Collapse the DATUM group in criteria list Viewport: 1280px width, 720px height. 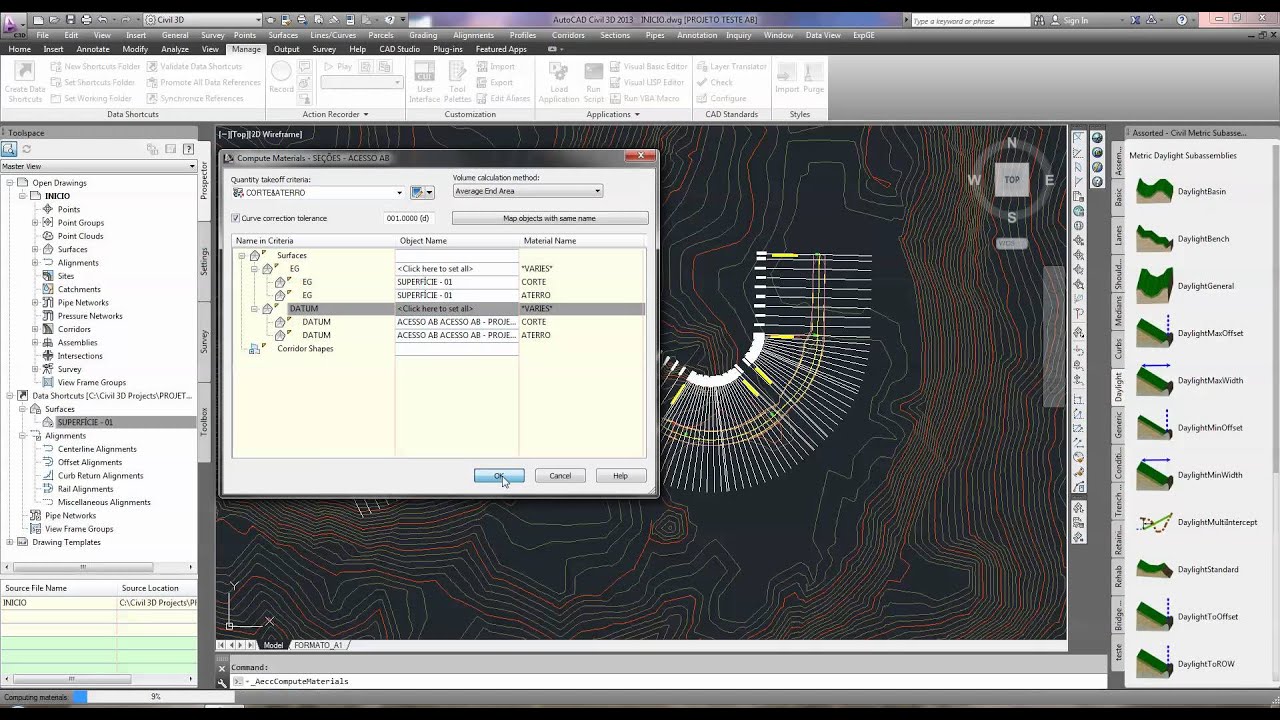254,309
